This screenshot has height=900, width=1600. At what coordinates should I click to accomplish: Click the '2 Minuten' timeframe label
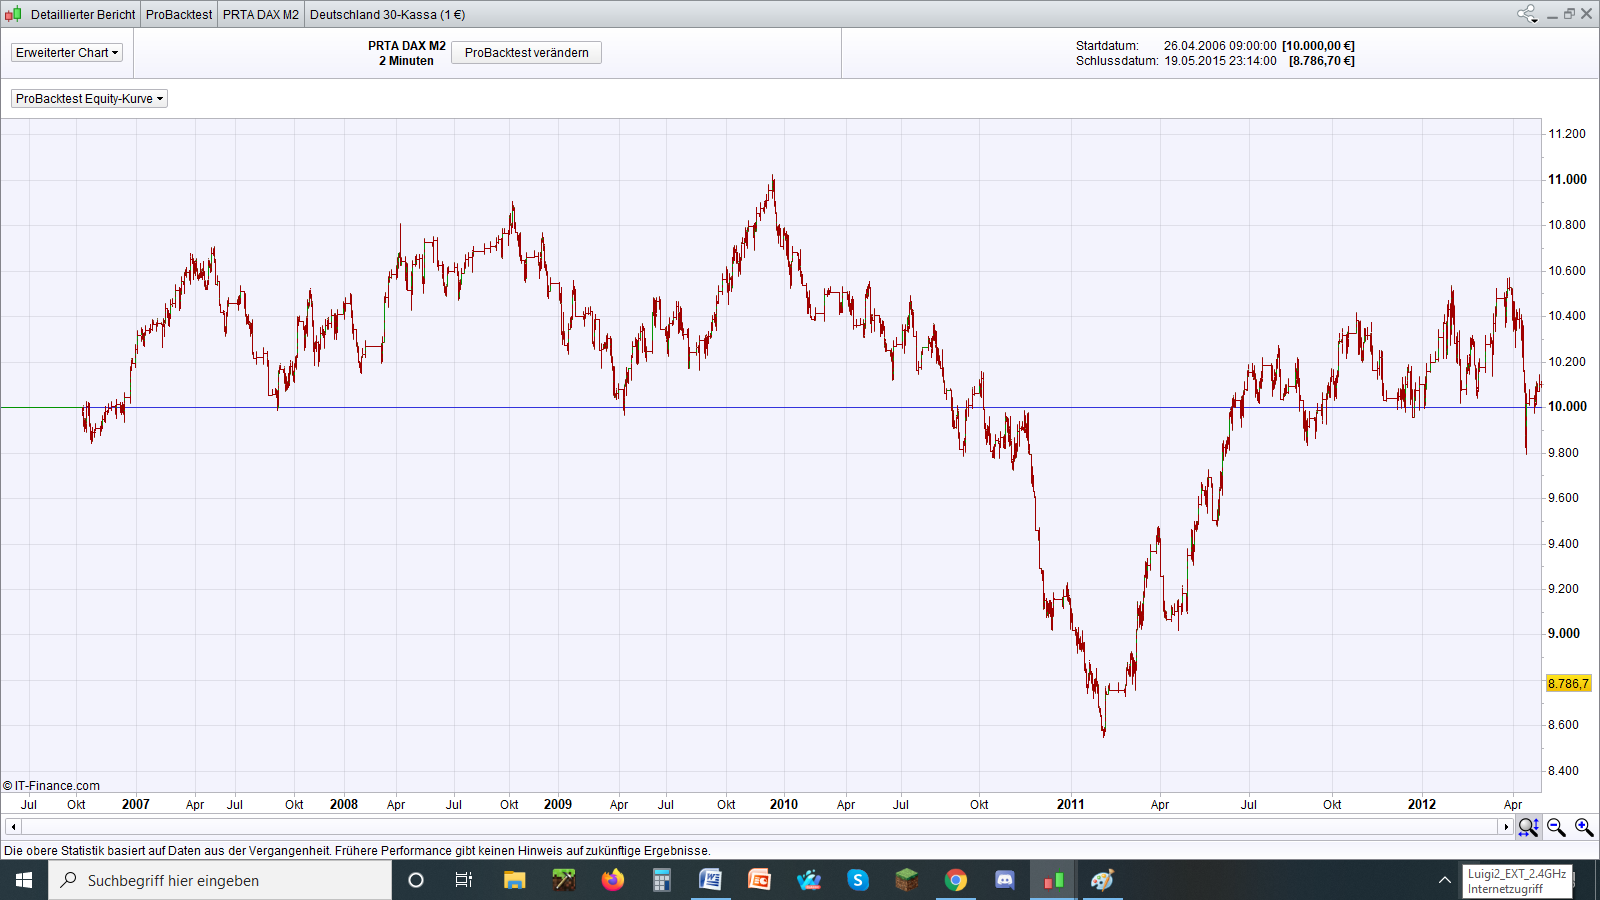(406, 61)
